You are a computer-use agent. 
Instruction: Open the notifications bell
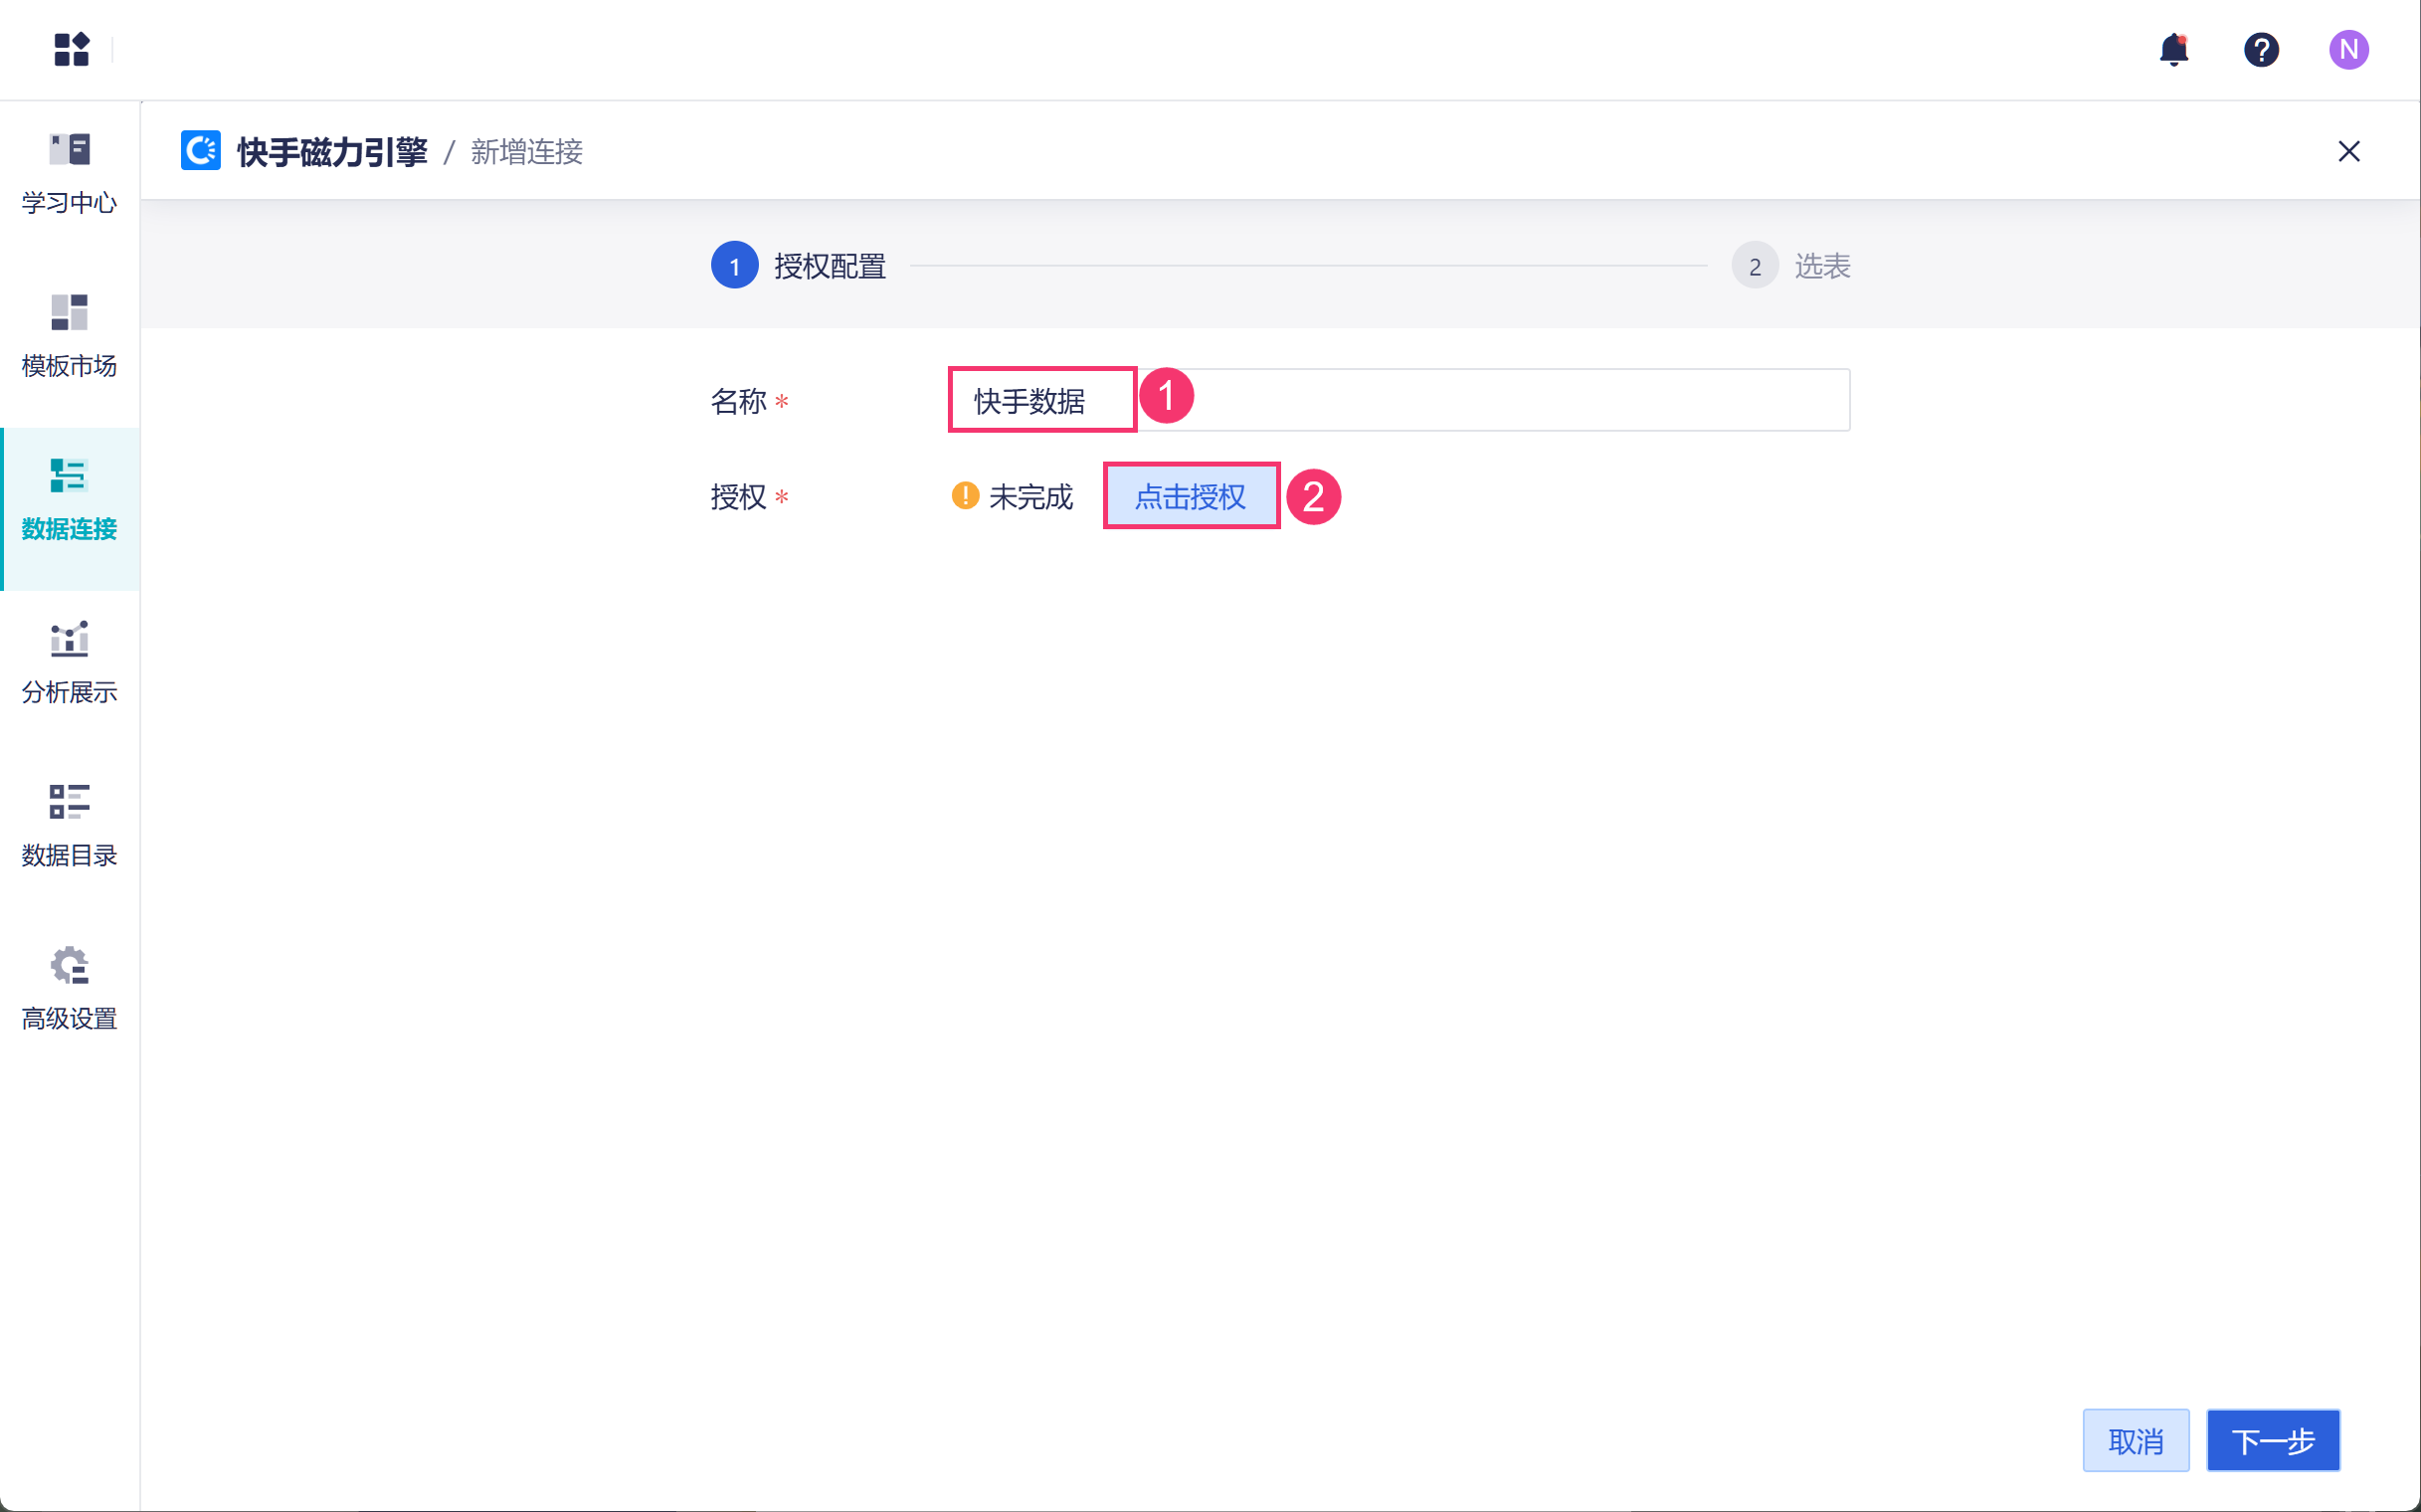pos(2173,49)
